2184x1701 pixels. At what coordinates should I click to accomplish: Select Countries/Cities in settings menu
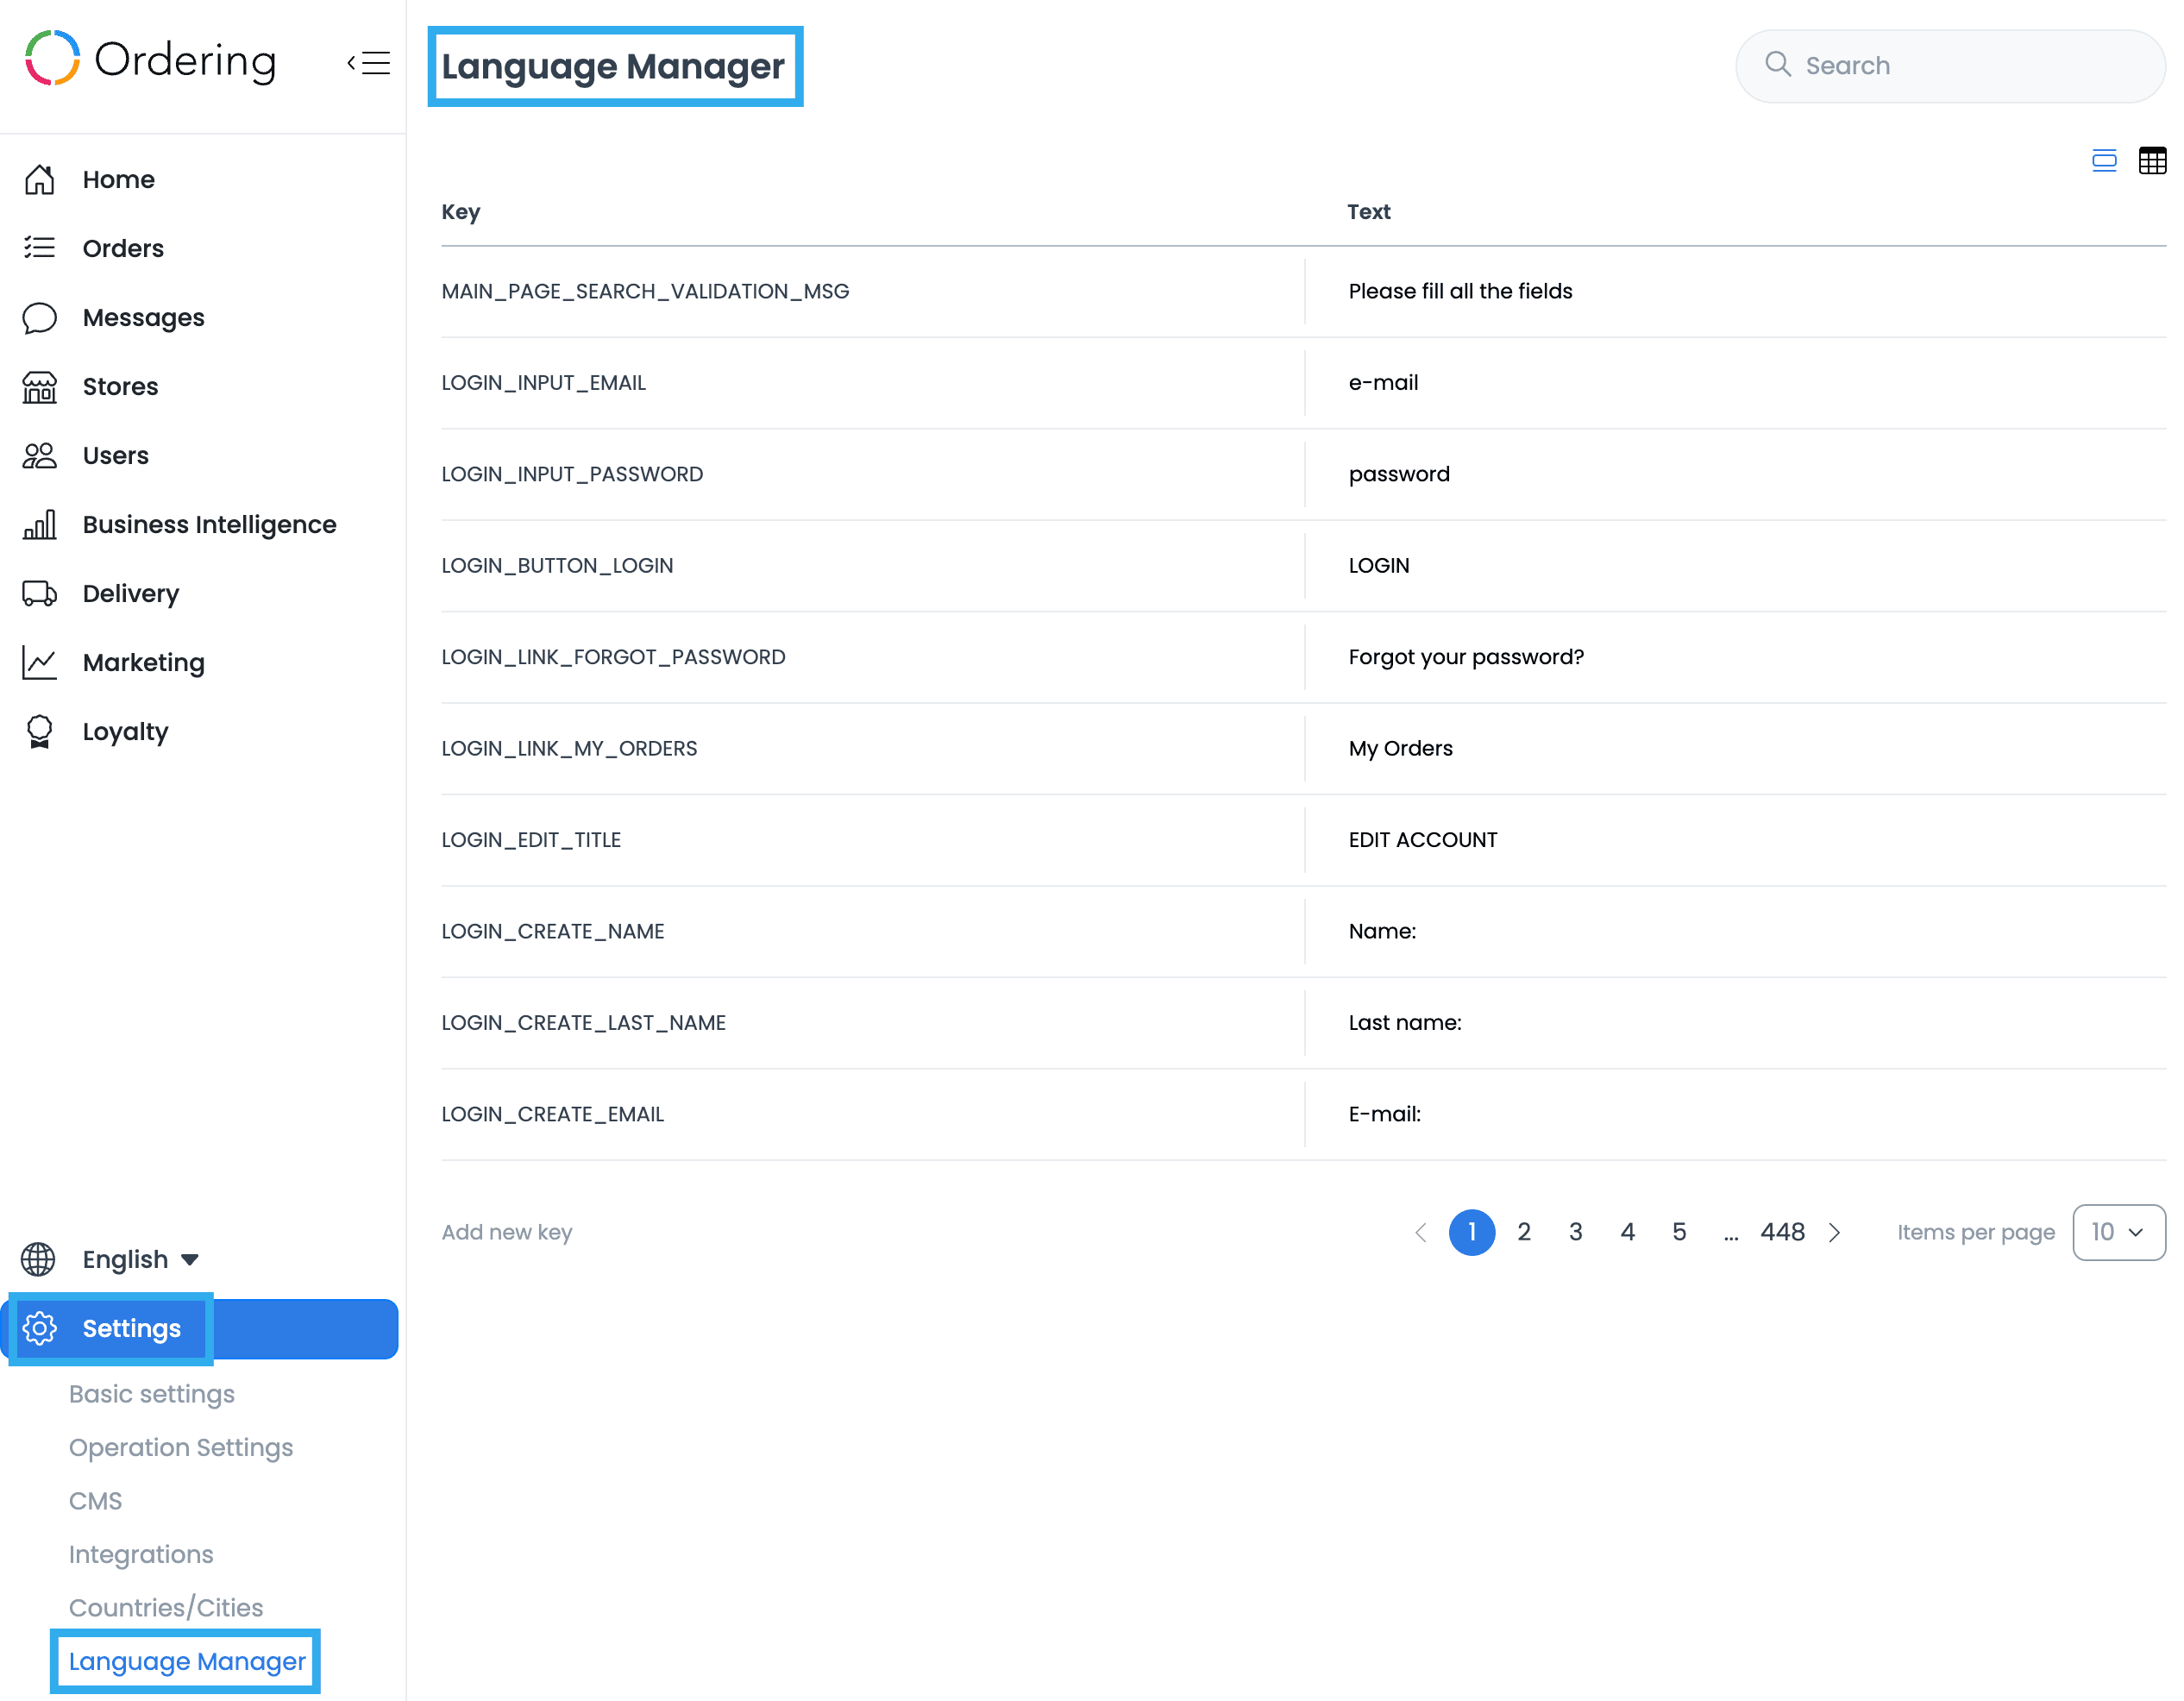[166, 1608]
